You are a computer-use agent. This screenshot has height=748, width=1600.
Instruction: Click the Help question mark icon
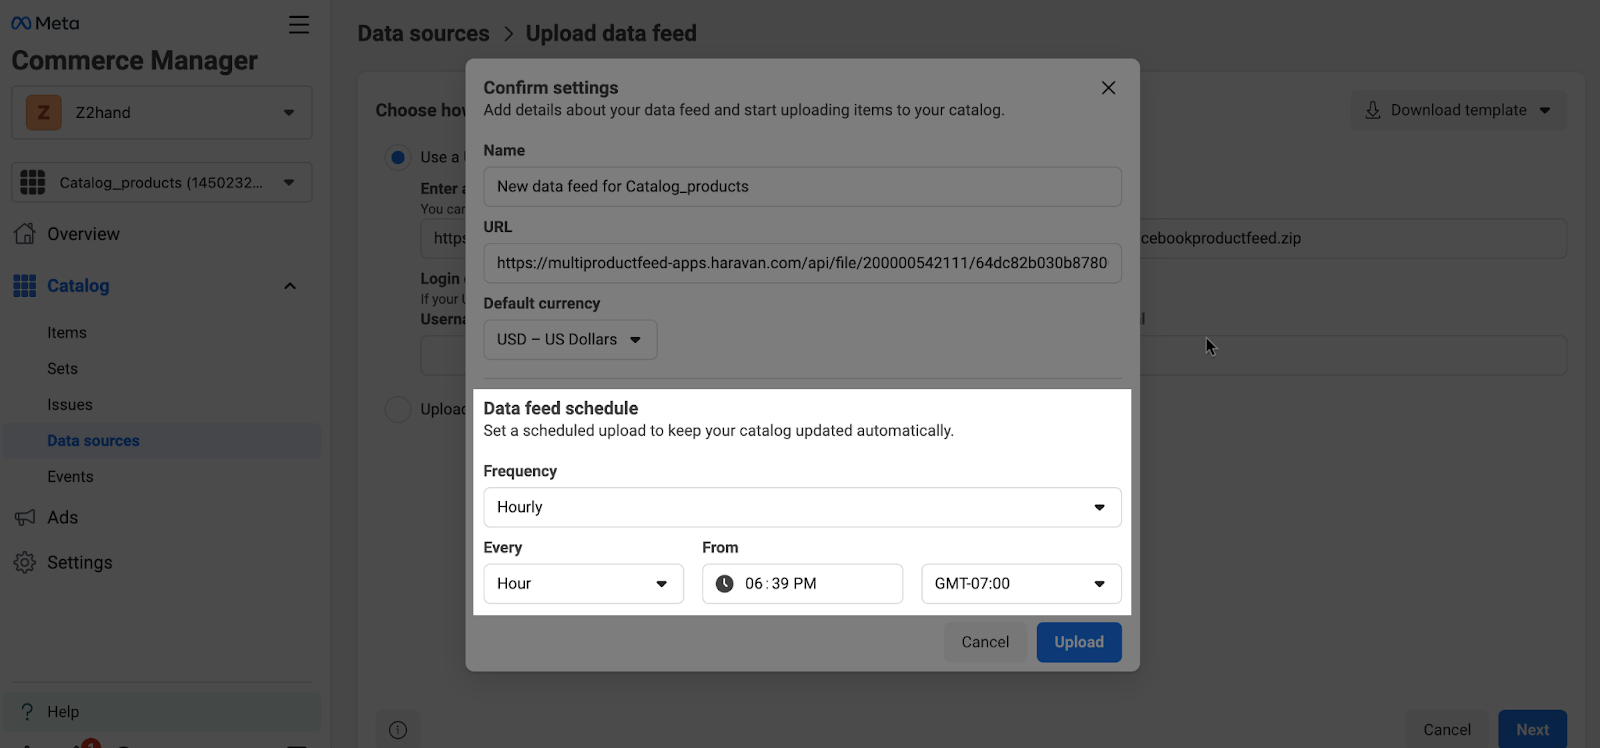[x=27, y=712]
